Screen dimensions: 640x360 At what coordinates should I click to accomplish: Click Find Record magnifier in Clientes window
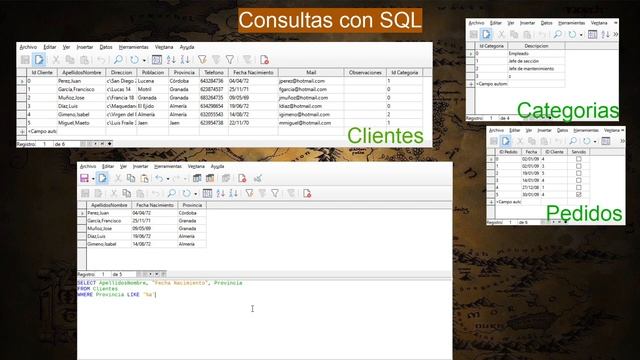tap(118, 60)
